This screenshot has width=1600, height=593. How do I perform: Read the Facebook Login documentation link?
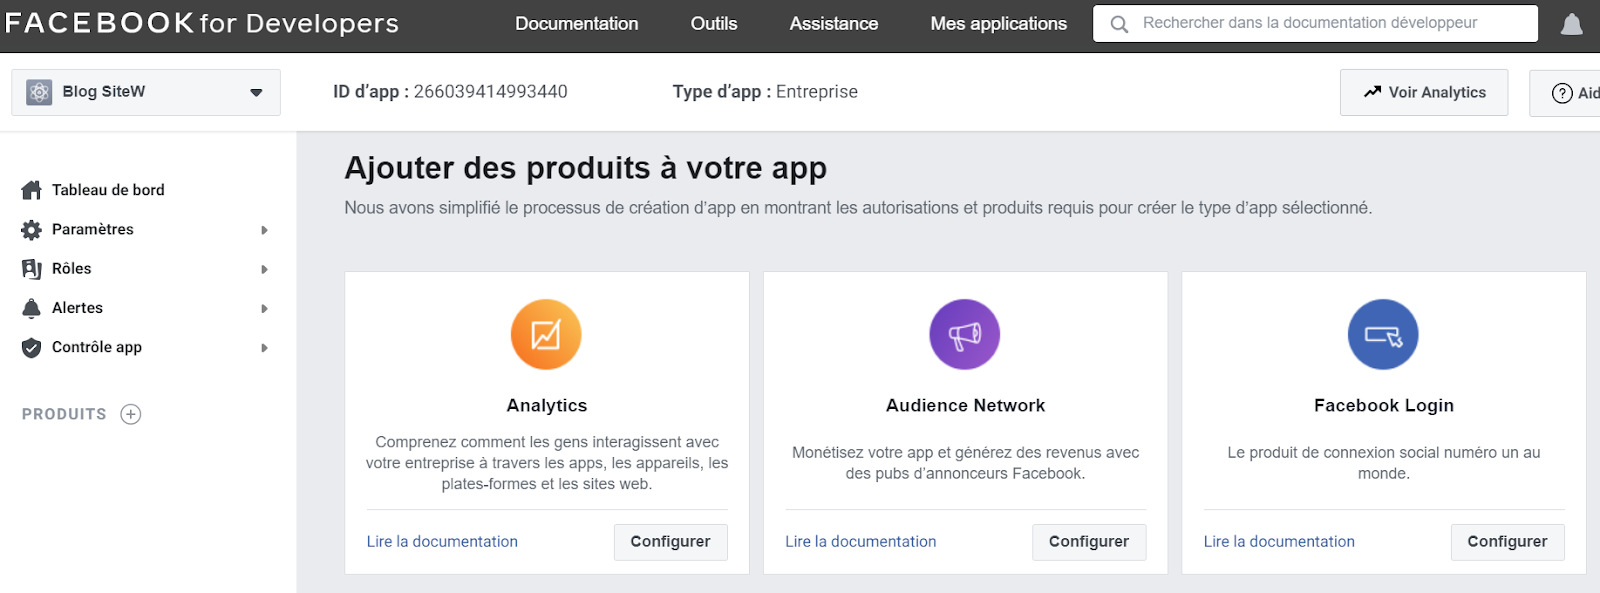(1279, 541)
